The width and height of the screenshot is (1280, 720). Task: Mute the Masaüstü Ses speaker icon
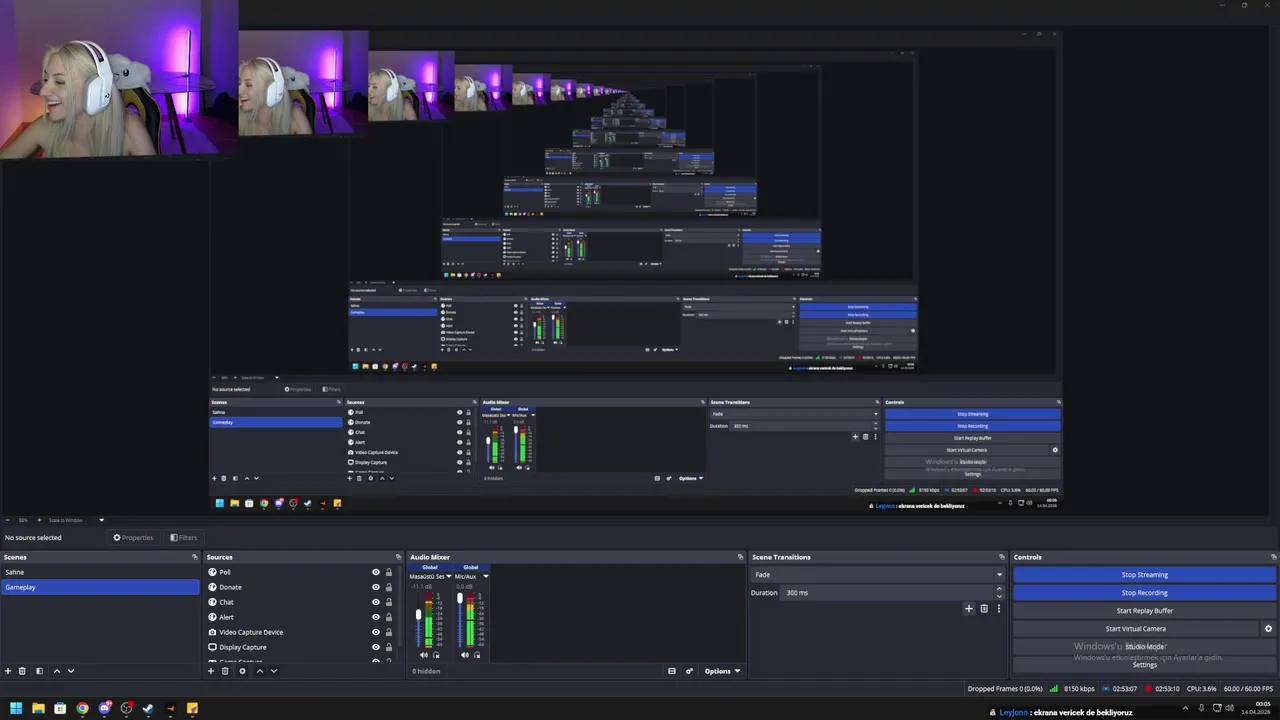[x=423, y=655]
